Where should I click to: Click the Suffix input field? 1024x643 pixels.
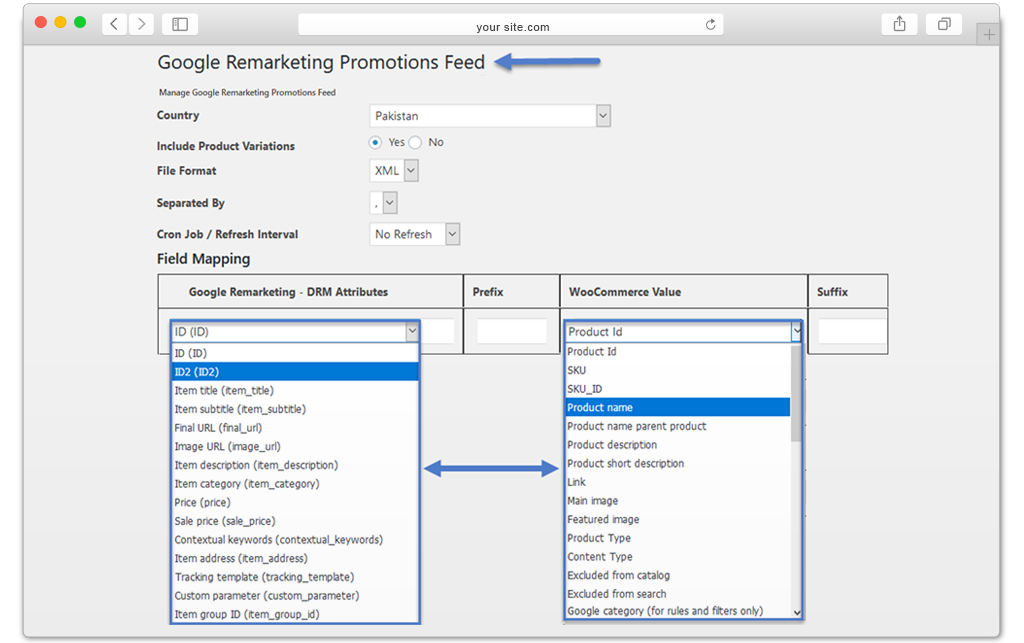pyautogui.click(x=852, y=332)
